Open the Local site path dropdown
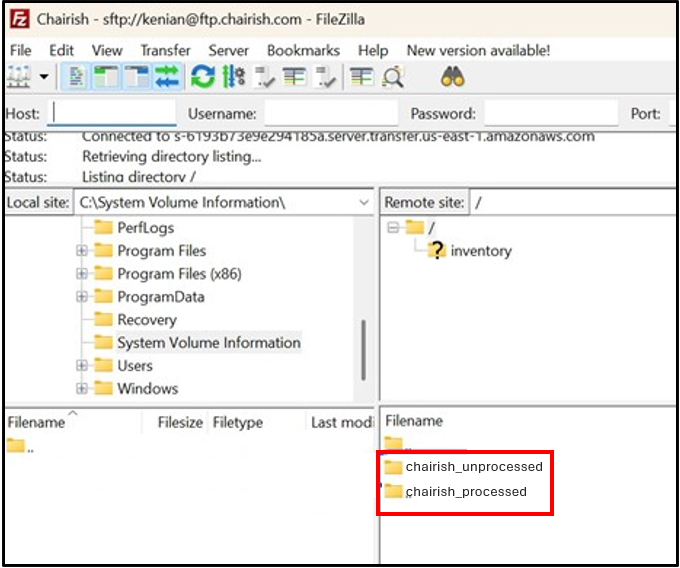 [x=364, y=202]
